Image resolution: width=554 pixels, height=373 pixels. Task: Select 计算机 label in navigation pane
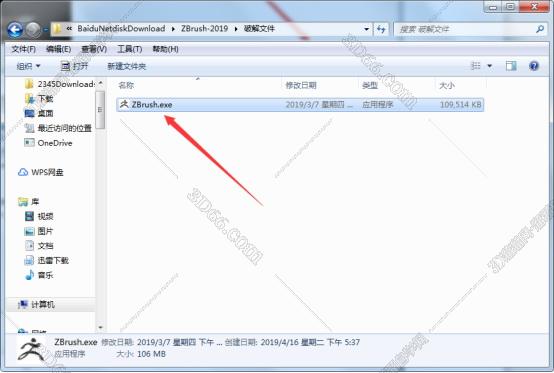click(43, 304)
